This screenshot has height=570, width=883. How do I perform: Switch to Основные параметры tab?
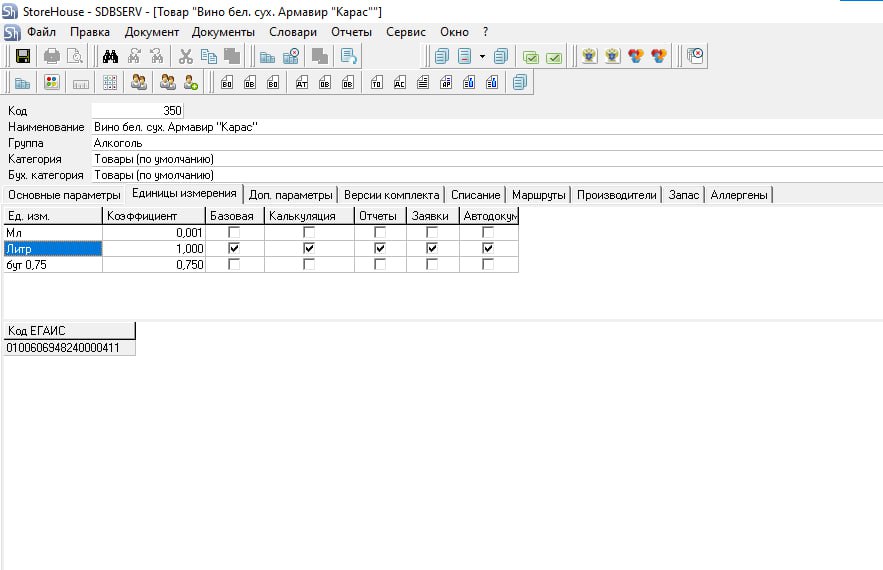point(64,195)
